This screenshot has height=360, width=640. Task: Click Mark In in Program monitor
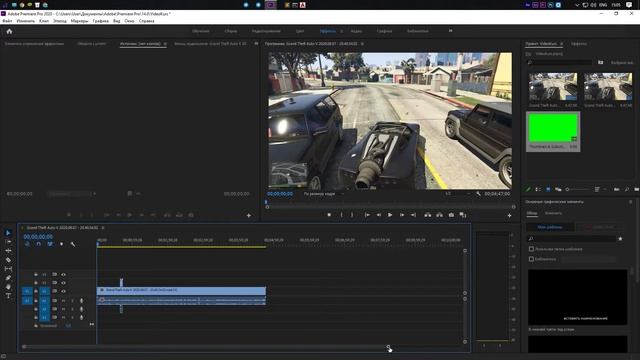pos(341,215)
